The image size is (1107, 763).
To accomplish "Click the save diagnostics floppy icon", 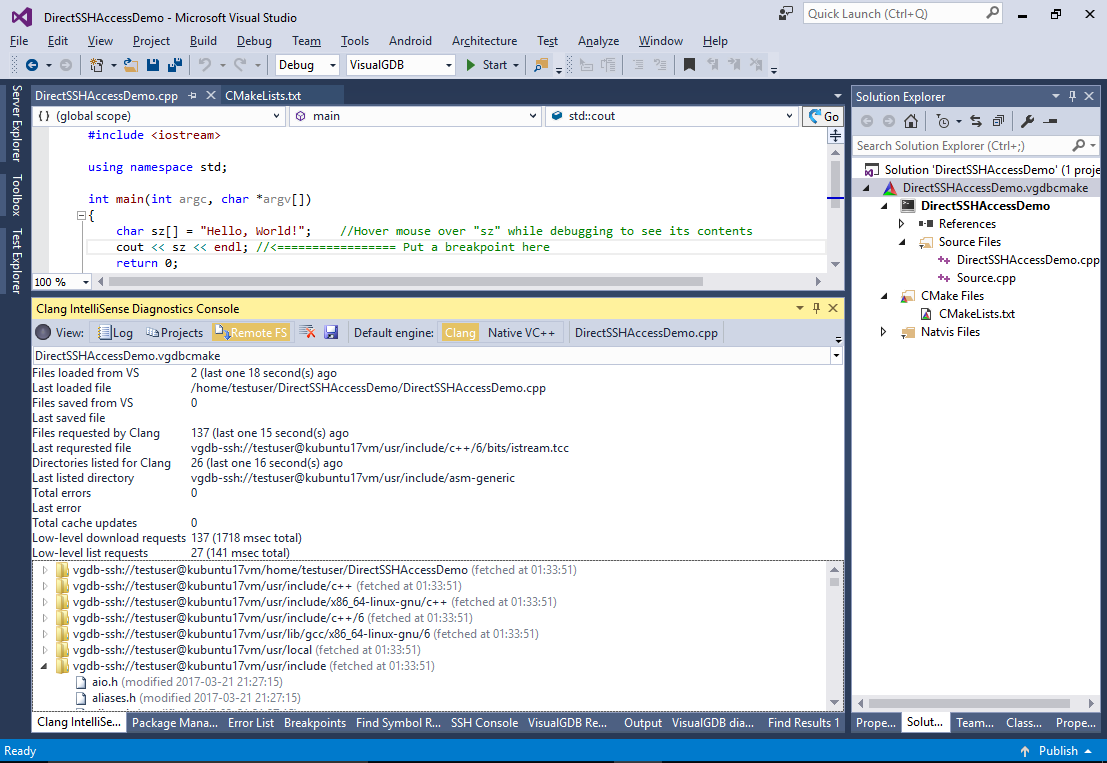I will pyautogui.click(x=330, y=332).
